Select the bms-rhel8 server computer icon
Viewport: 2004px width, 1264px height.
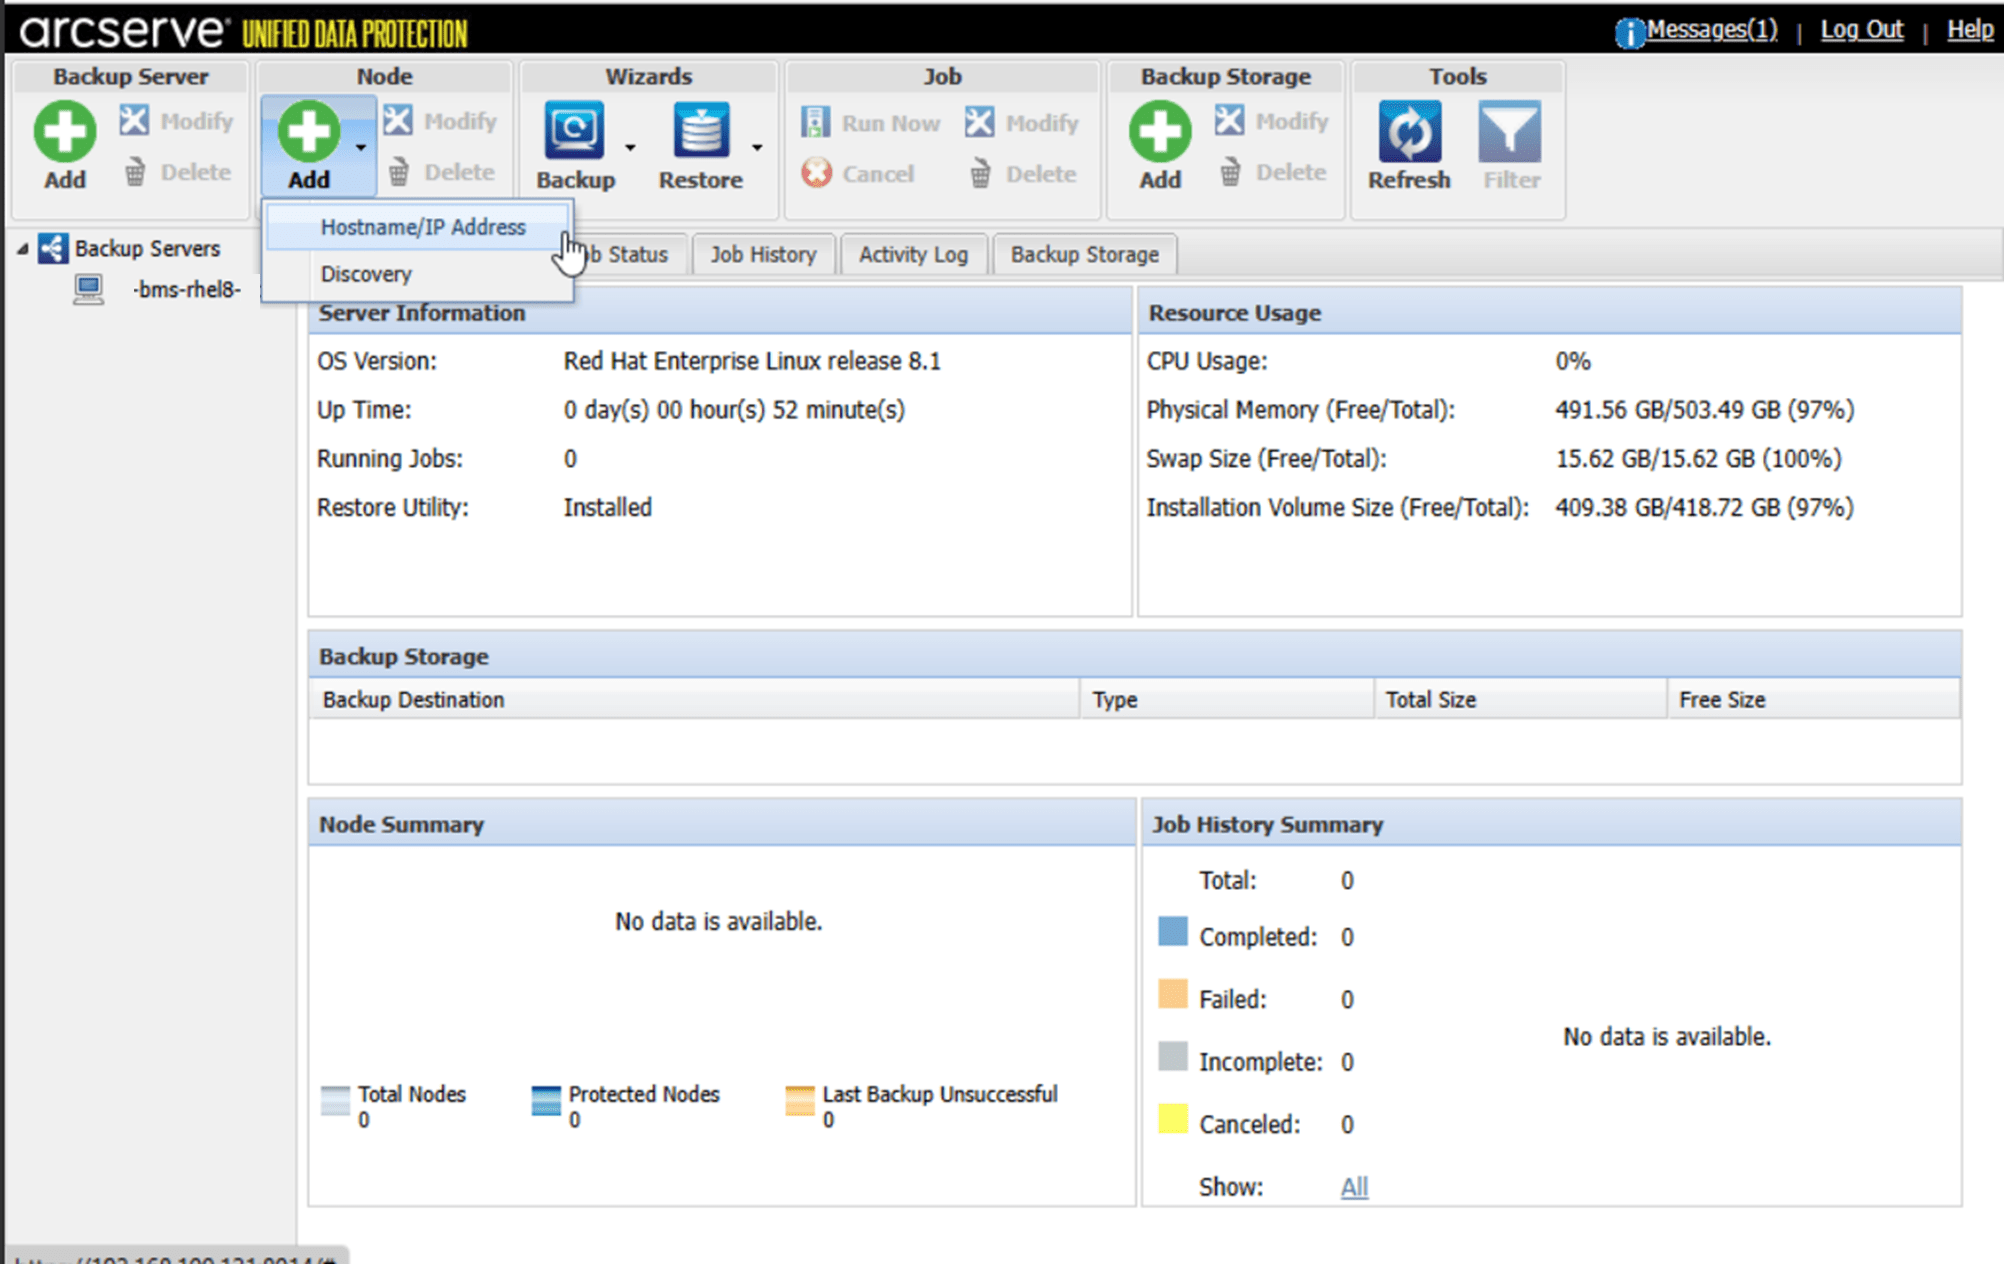(88, 289)
